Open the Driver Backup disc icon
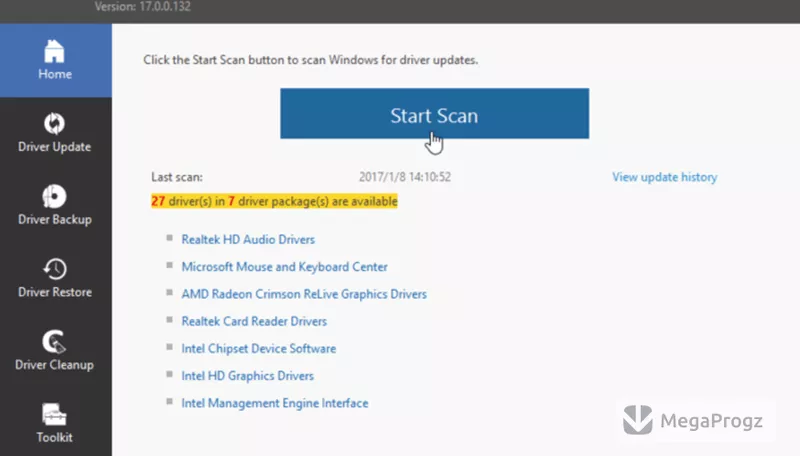Screen dimensions: 800x456 [54, 196]
